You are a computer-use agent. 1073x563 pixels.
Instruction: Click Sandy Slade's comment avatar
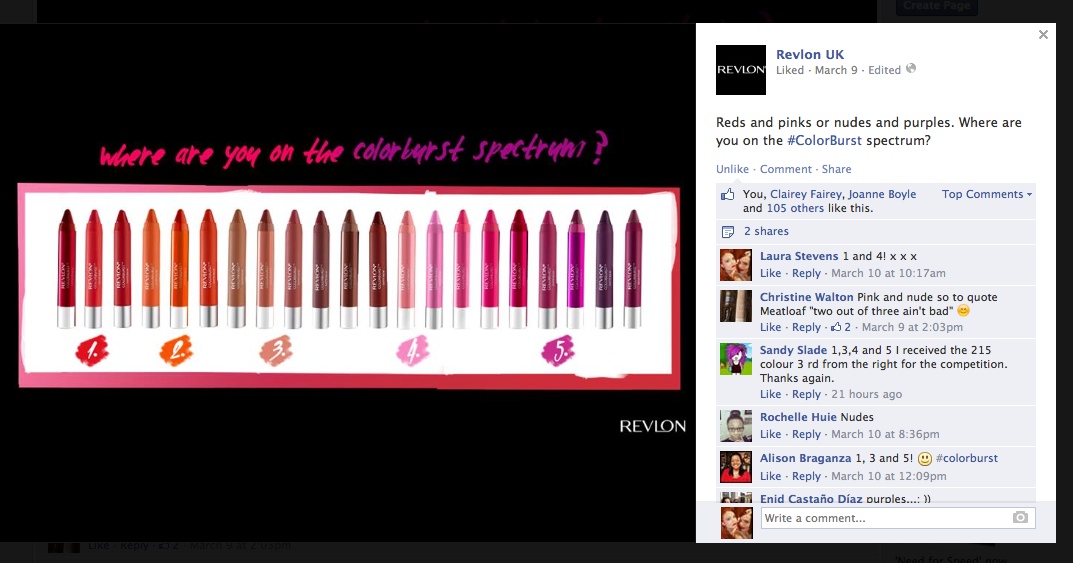point(736,358)
